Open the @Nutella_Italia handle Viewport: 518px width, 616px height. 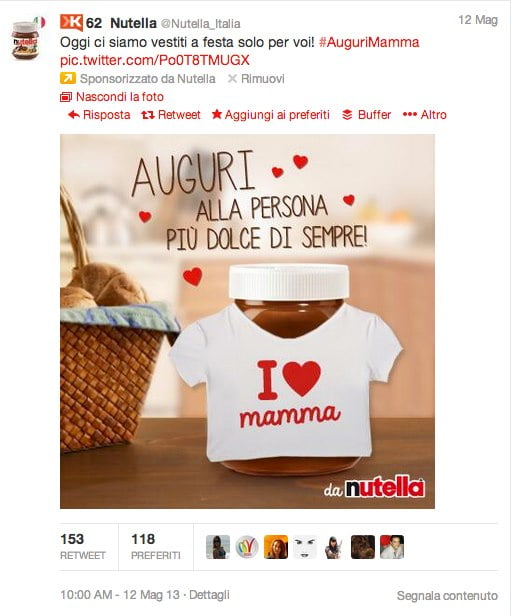click(201, 24)
